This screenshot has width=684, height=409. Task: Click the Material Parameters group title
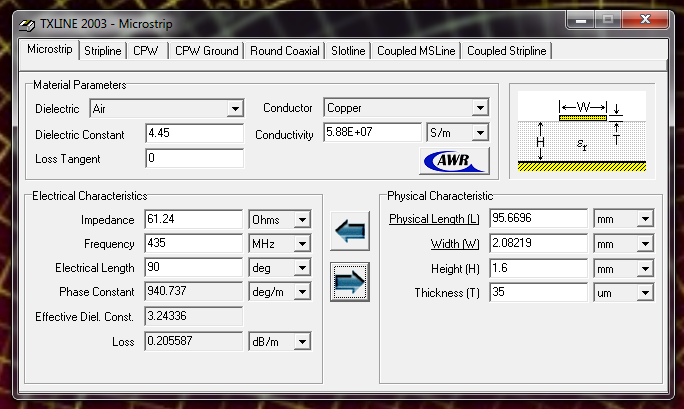click(79, 85)
